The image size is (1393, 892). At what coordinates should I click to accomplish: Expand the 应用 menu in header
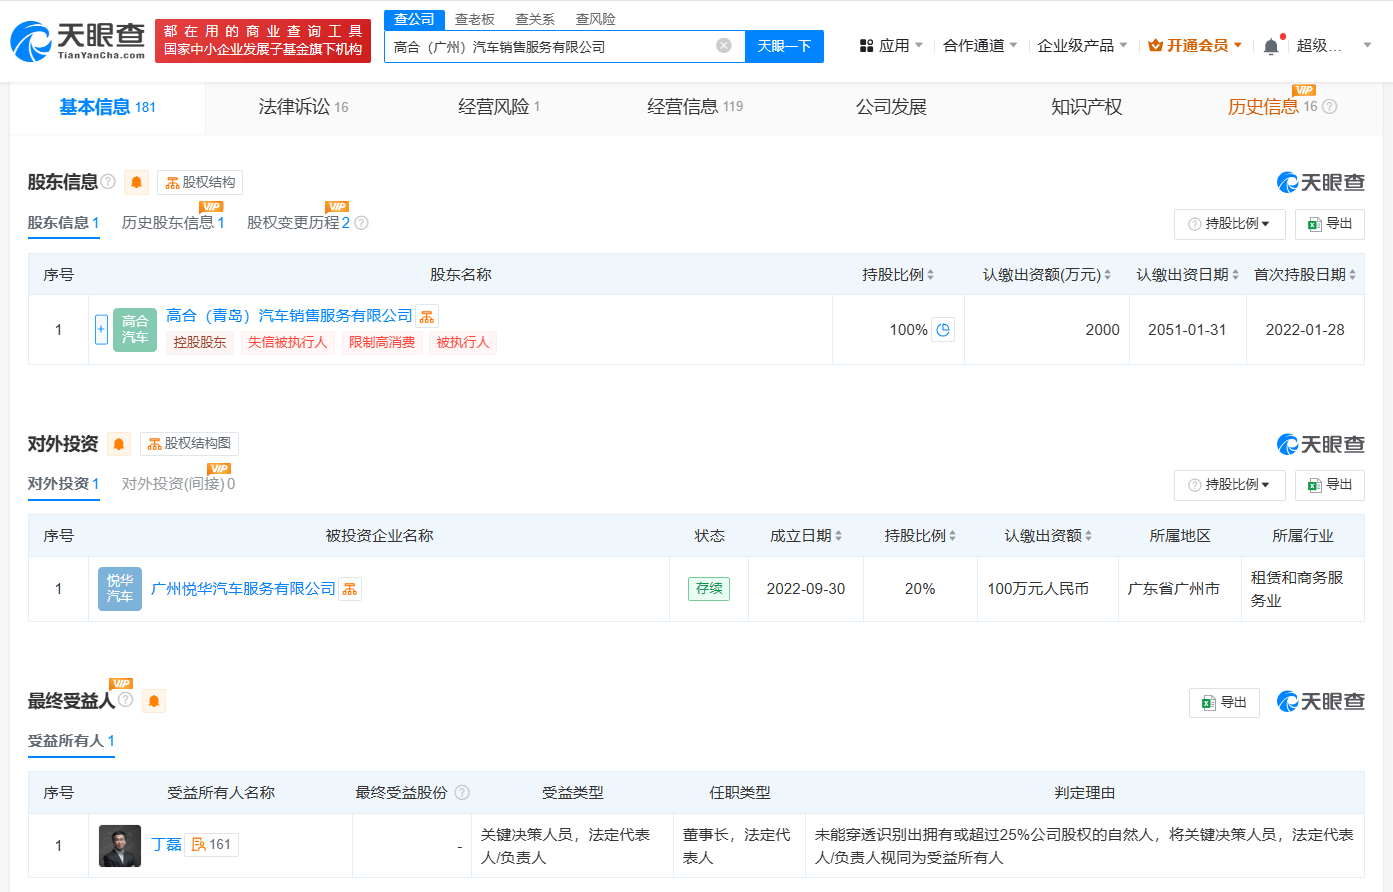pyautogui.click(x=892, y=46)
